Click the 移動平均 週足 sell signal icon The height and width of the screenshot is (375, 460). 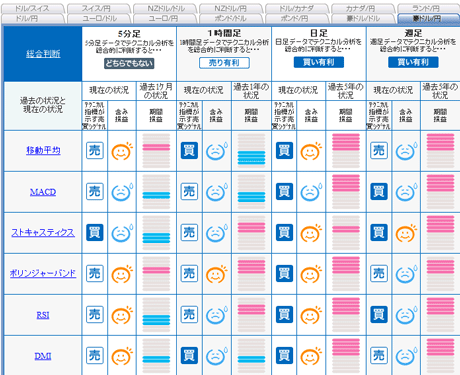pyautogui.click(x=379, y=150)
